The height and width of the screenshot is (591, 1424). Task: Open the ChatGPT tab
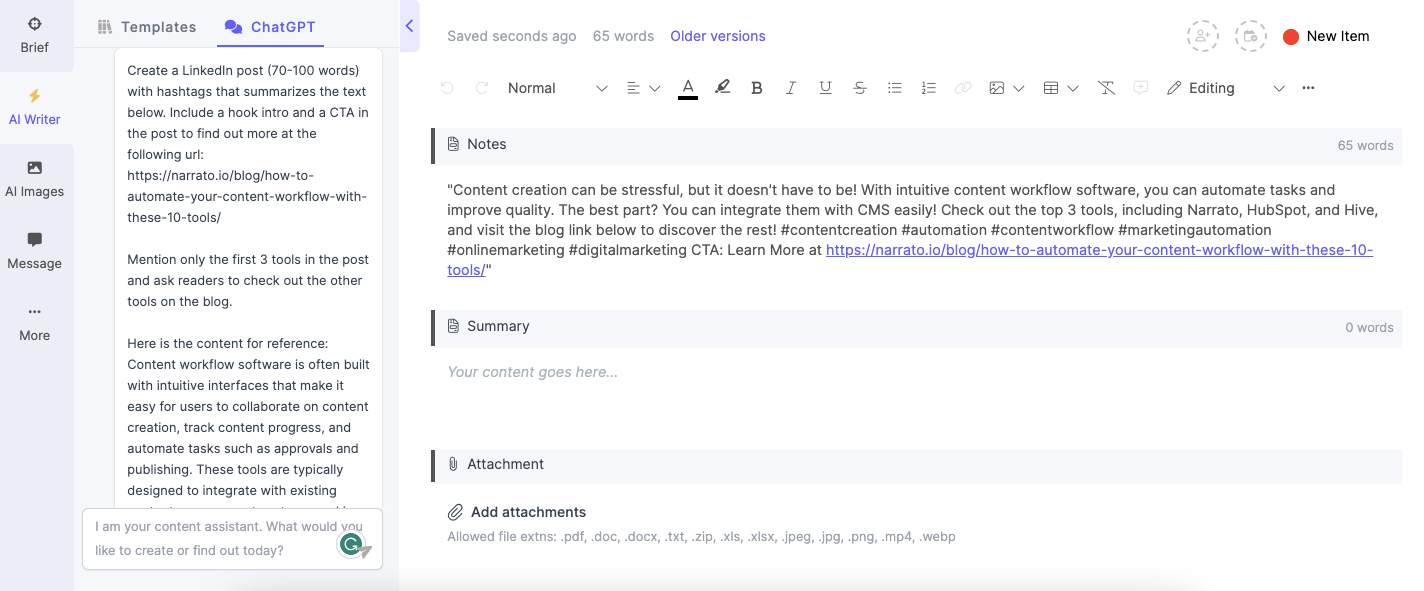(270, 27)
